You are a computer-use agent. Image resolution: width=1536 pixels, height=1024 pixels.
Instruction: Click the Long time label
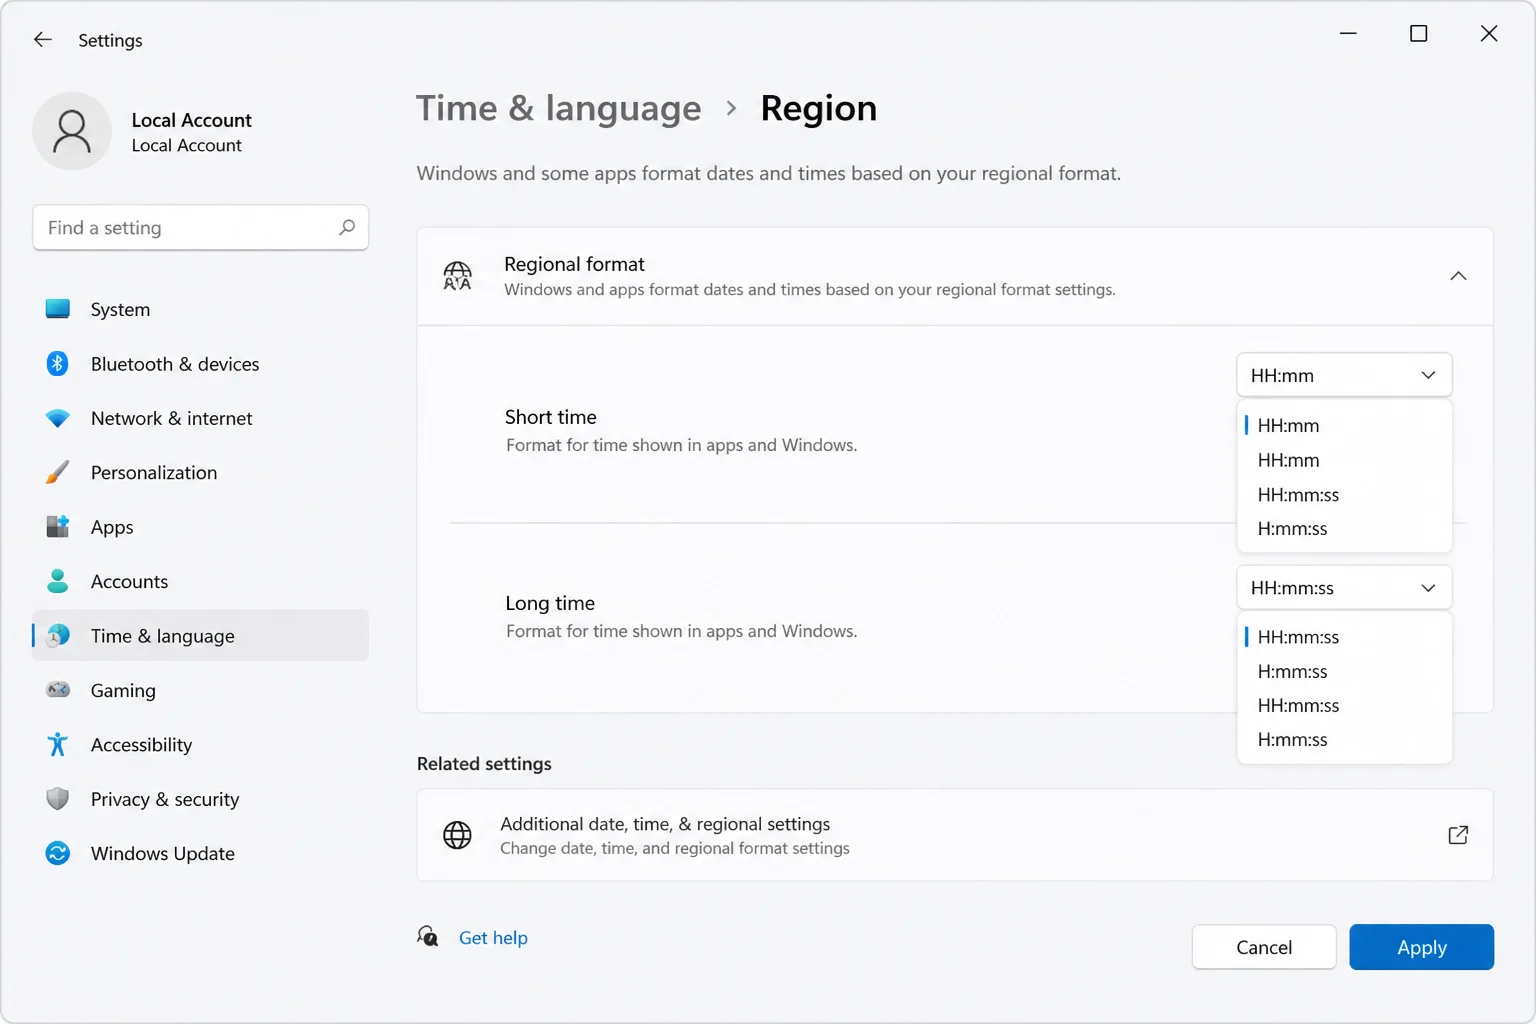coord(550,603)
